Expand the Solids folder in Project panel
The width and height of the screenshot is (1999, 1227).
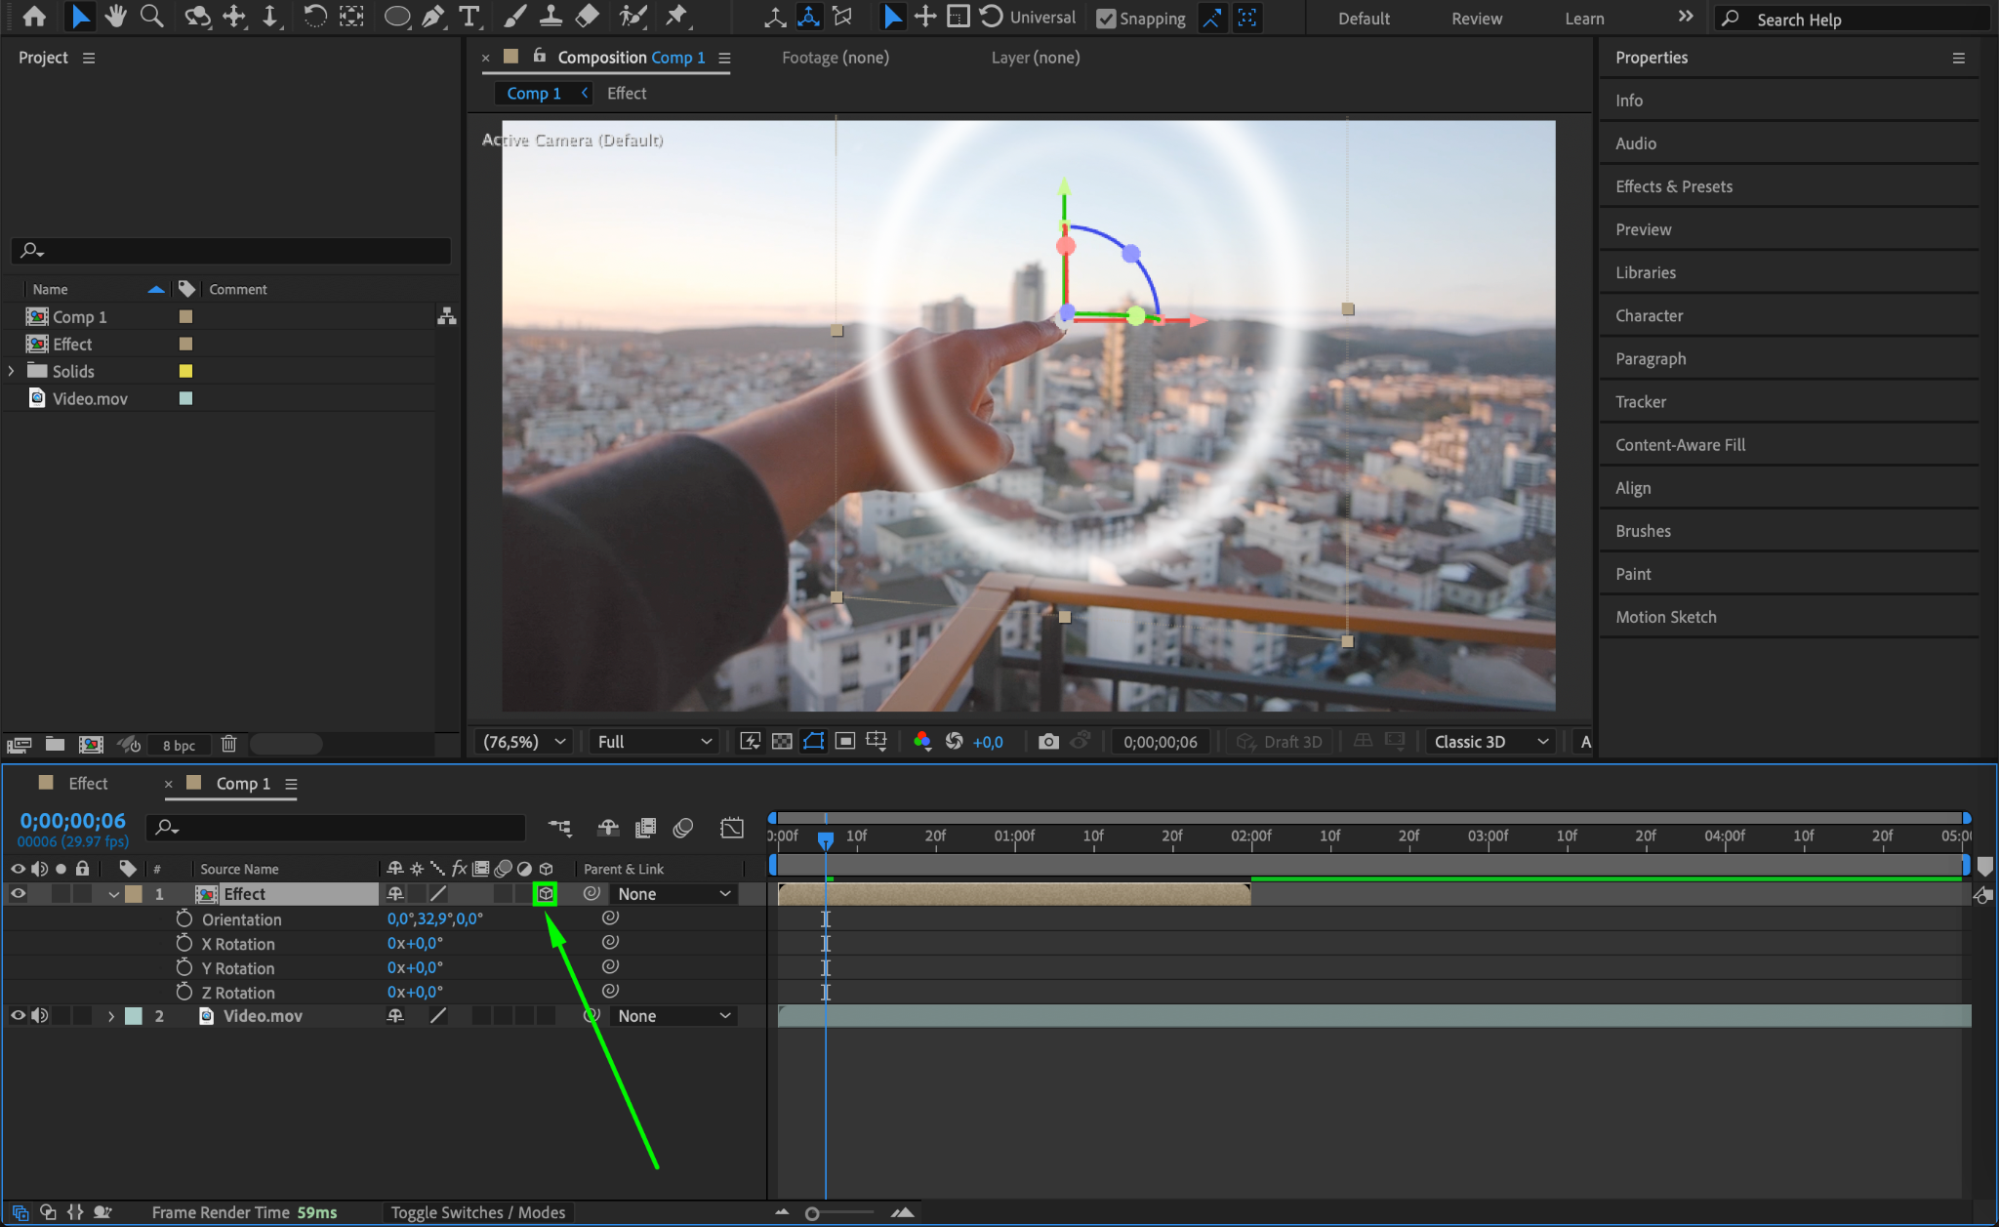click(11, 371)
